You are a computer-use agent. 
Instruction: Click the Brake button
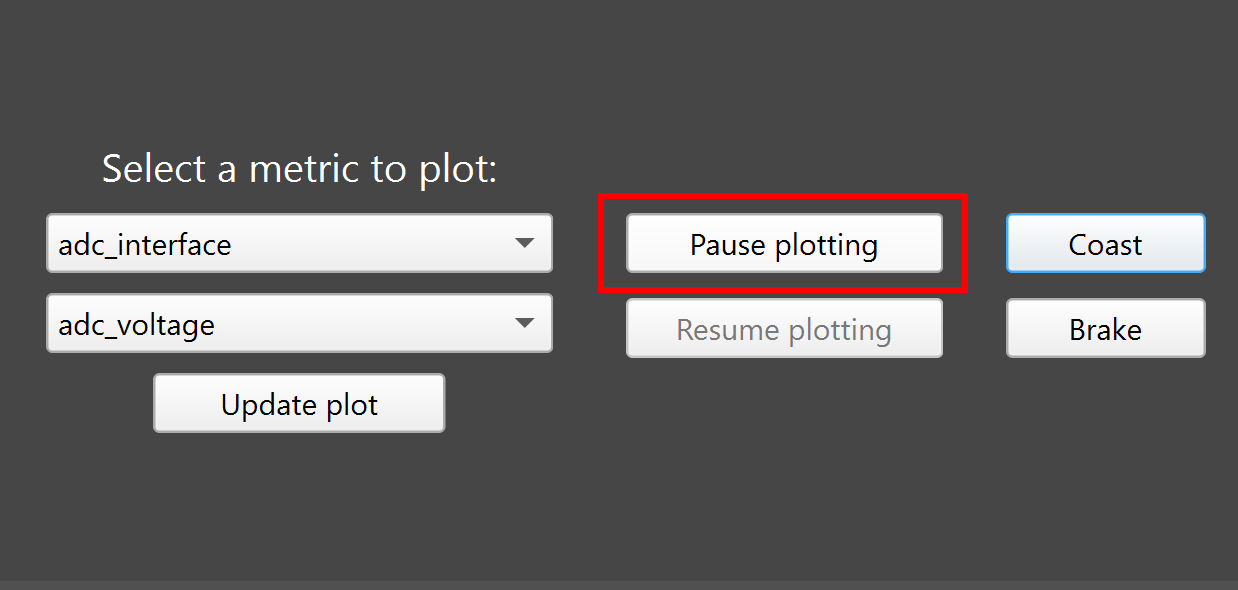[1105, 328]
